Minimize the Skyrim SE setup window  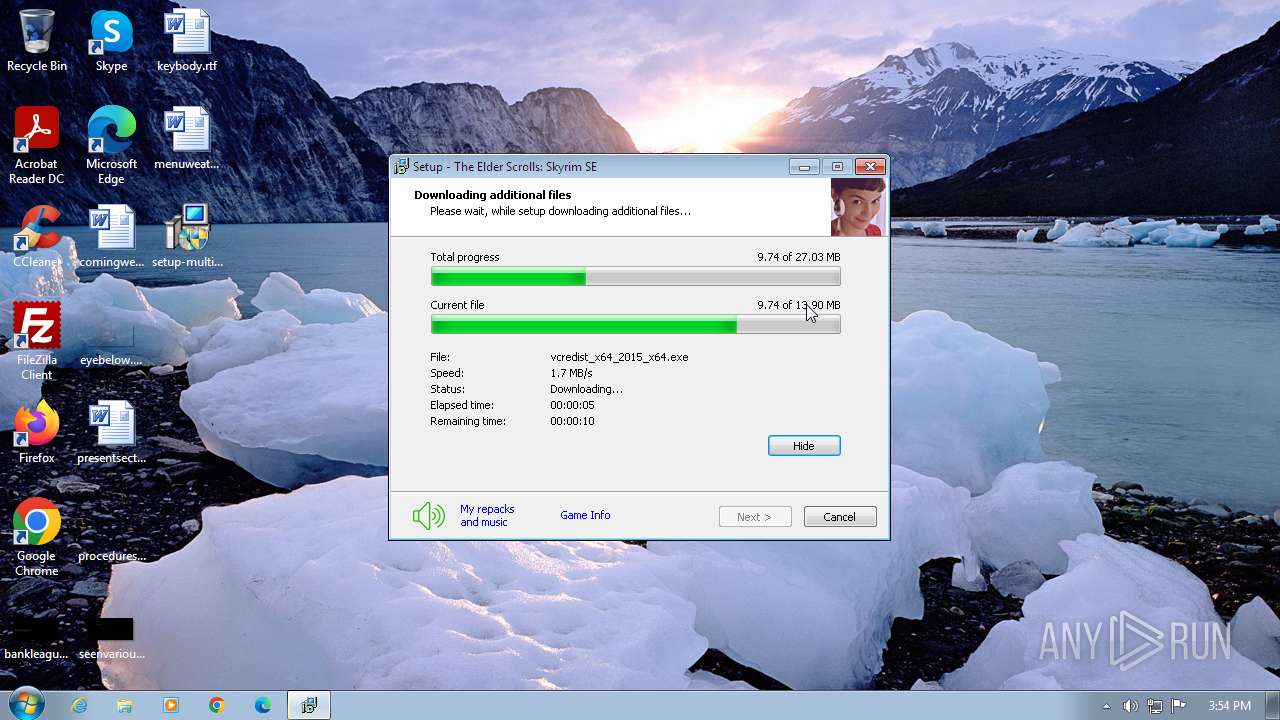coord(804,167)
